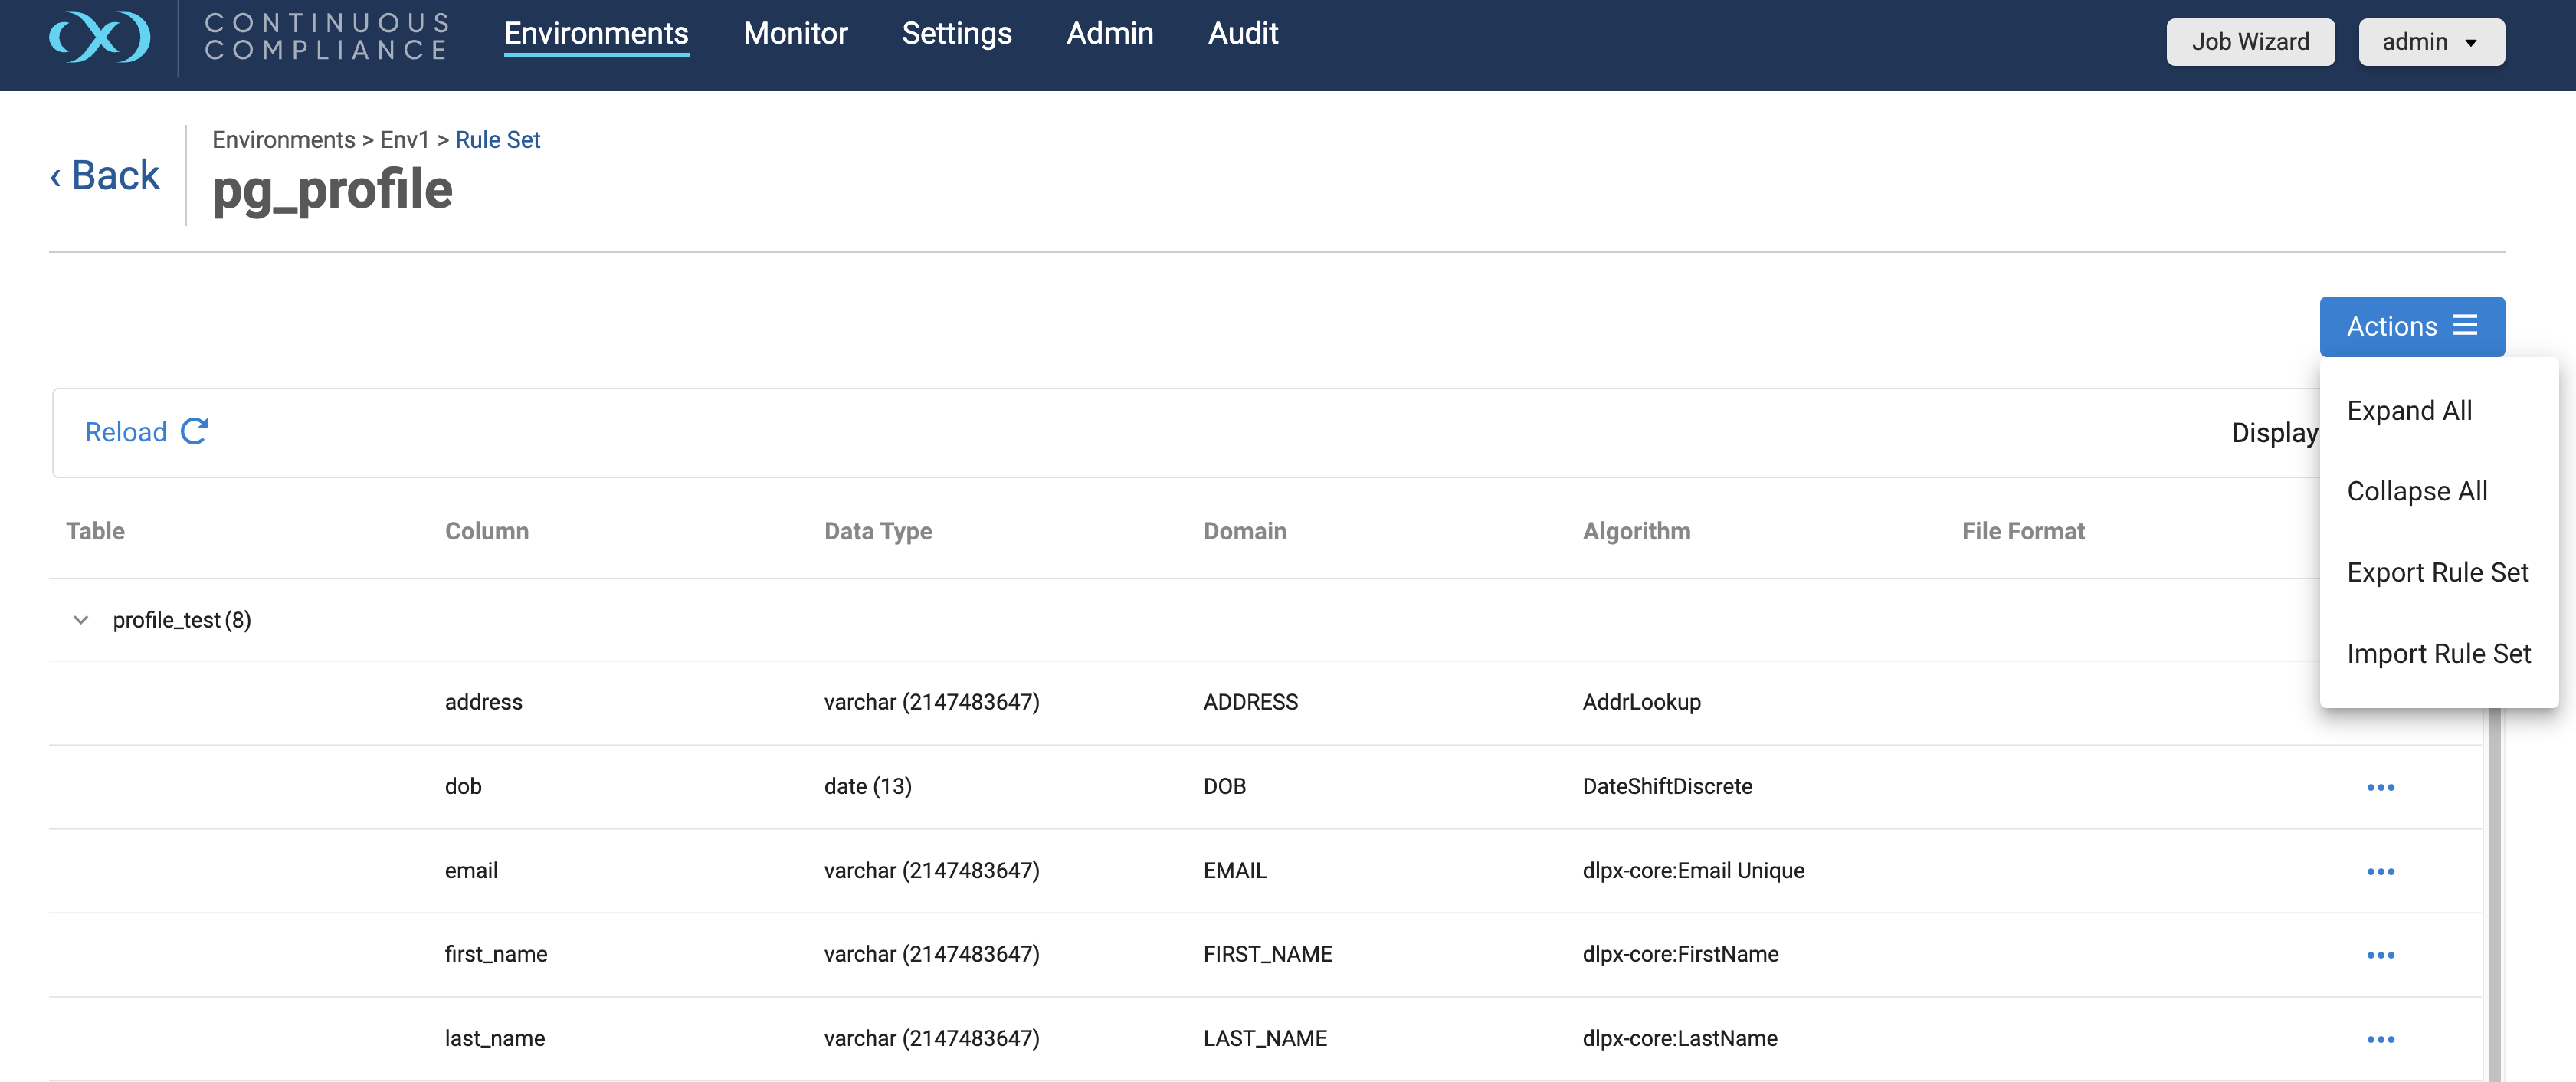
Task: Open the Audit tab
Action: [1242, 33]
